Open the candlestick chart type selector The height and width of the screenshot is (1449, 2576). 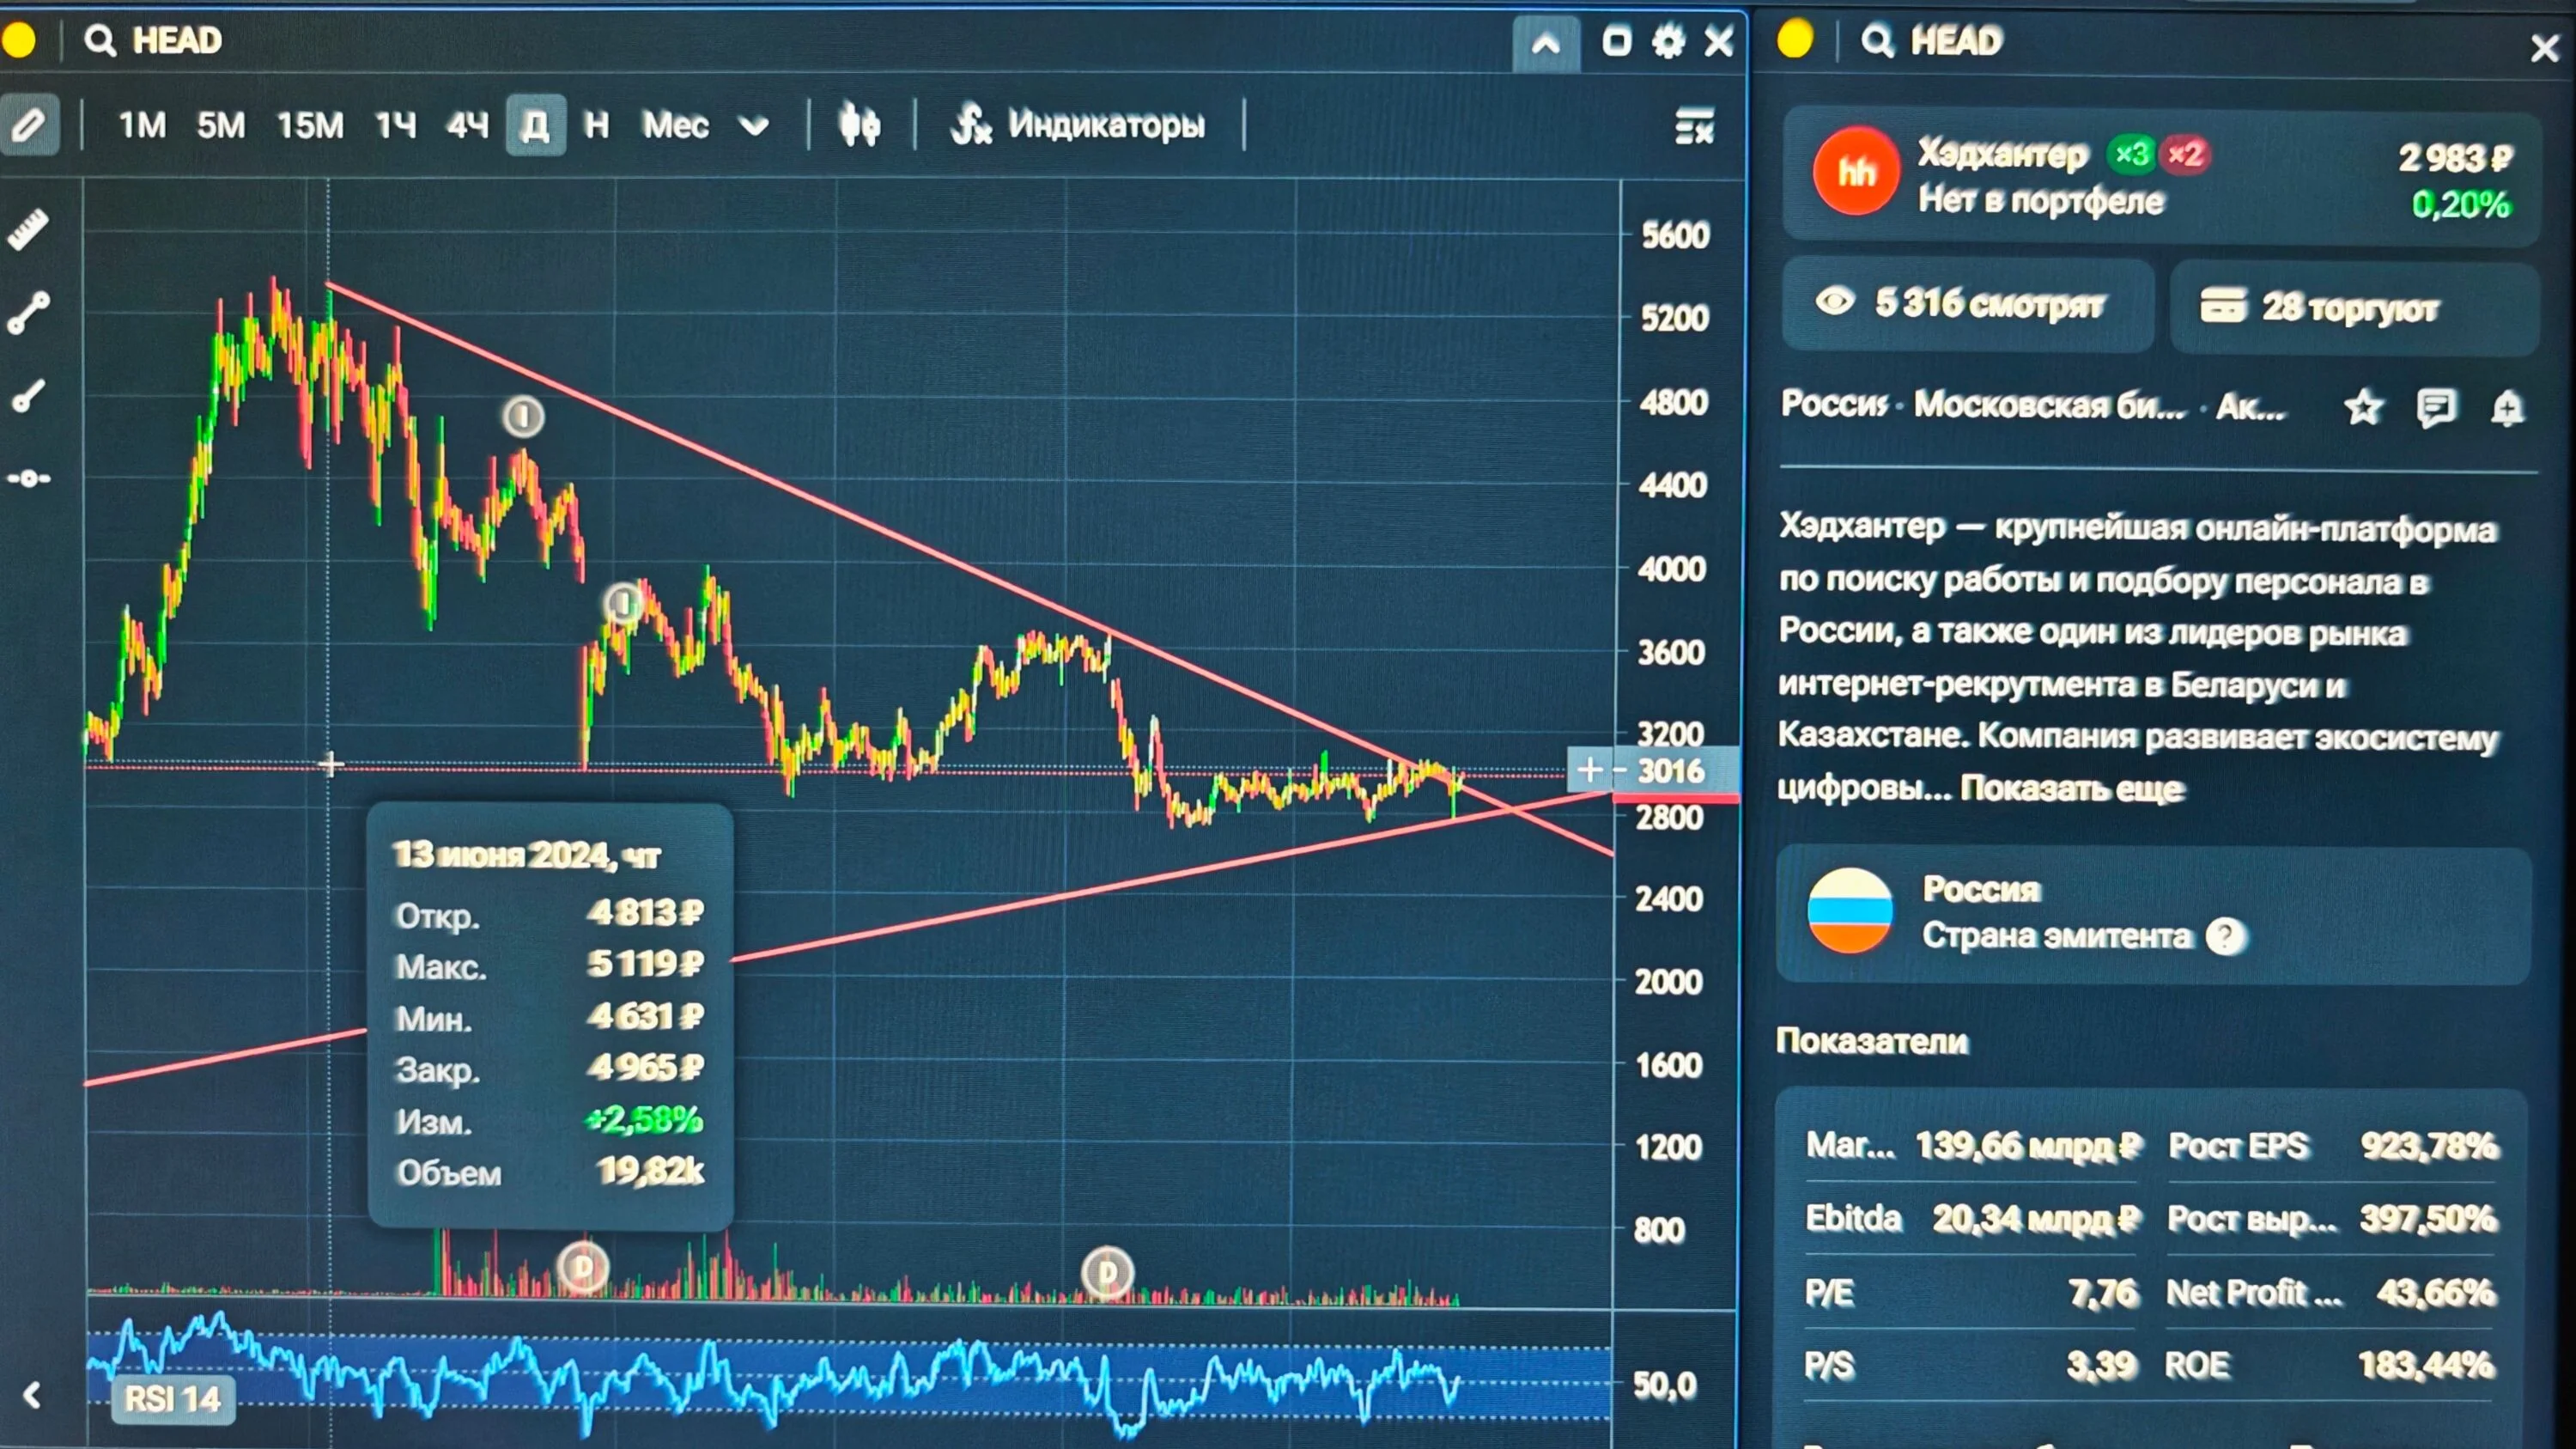tap(860, 125)
